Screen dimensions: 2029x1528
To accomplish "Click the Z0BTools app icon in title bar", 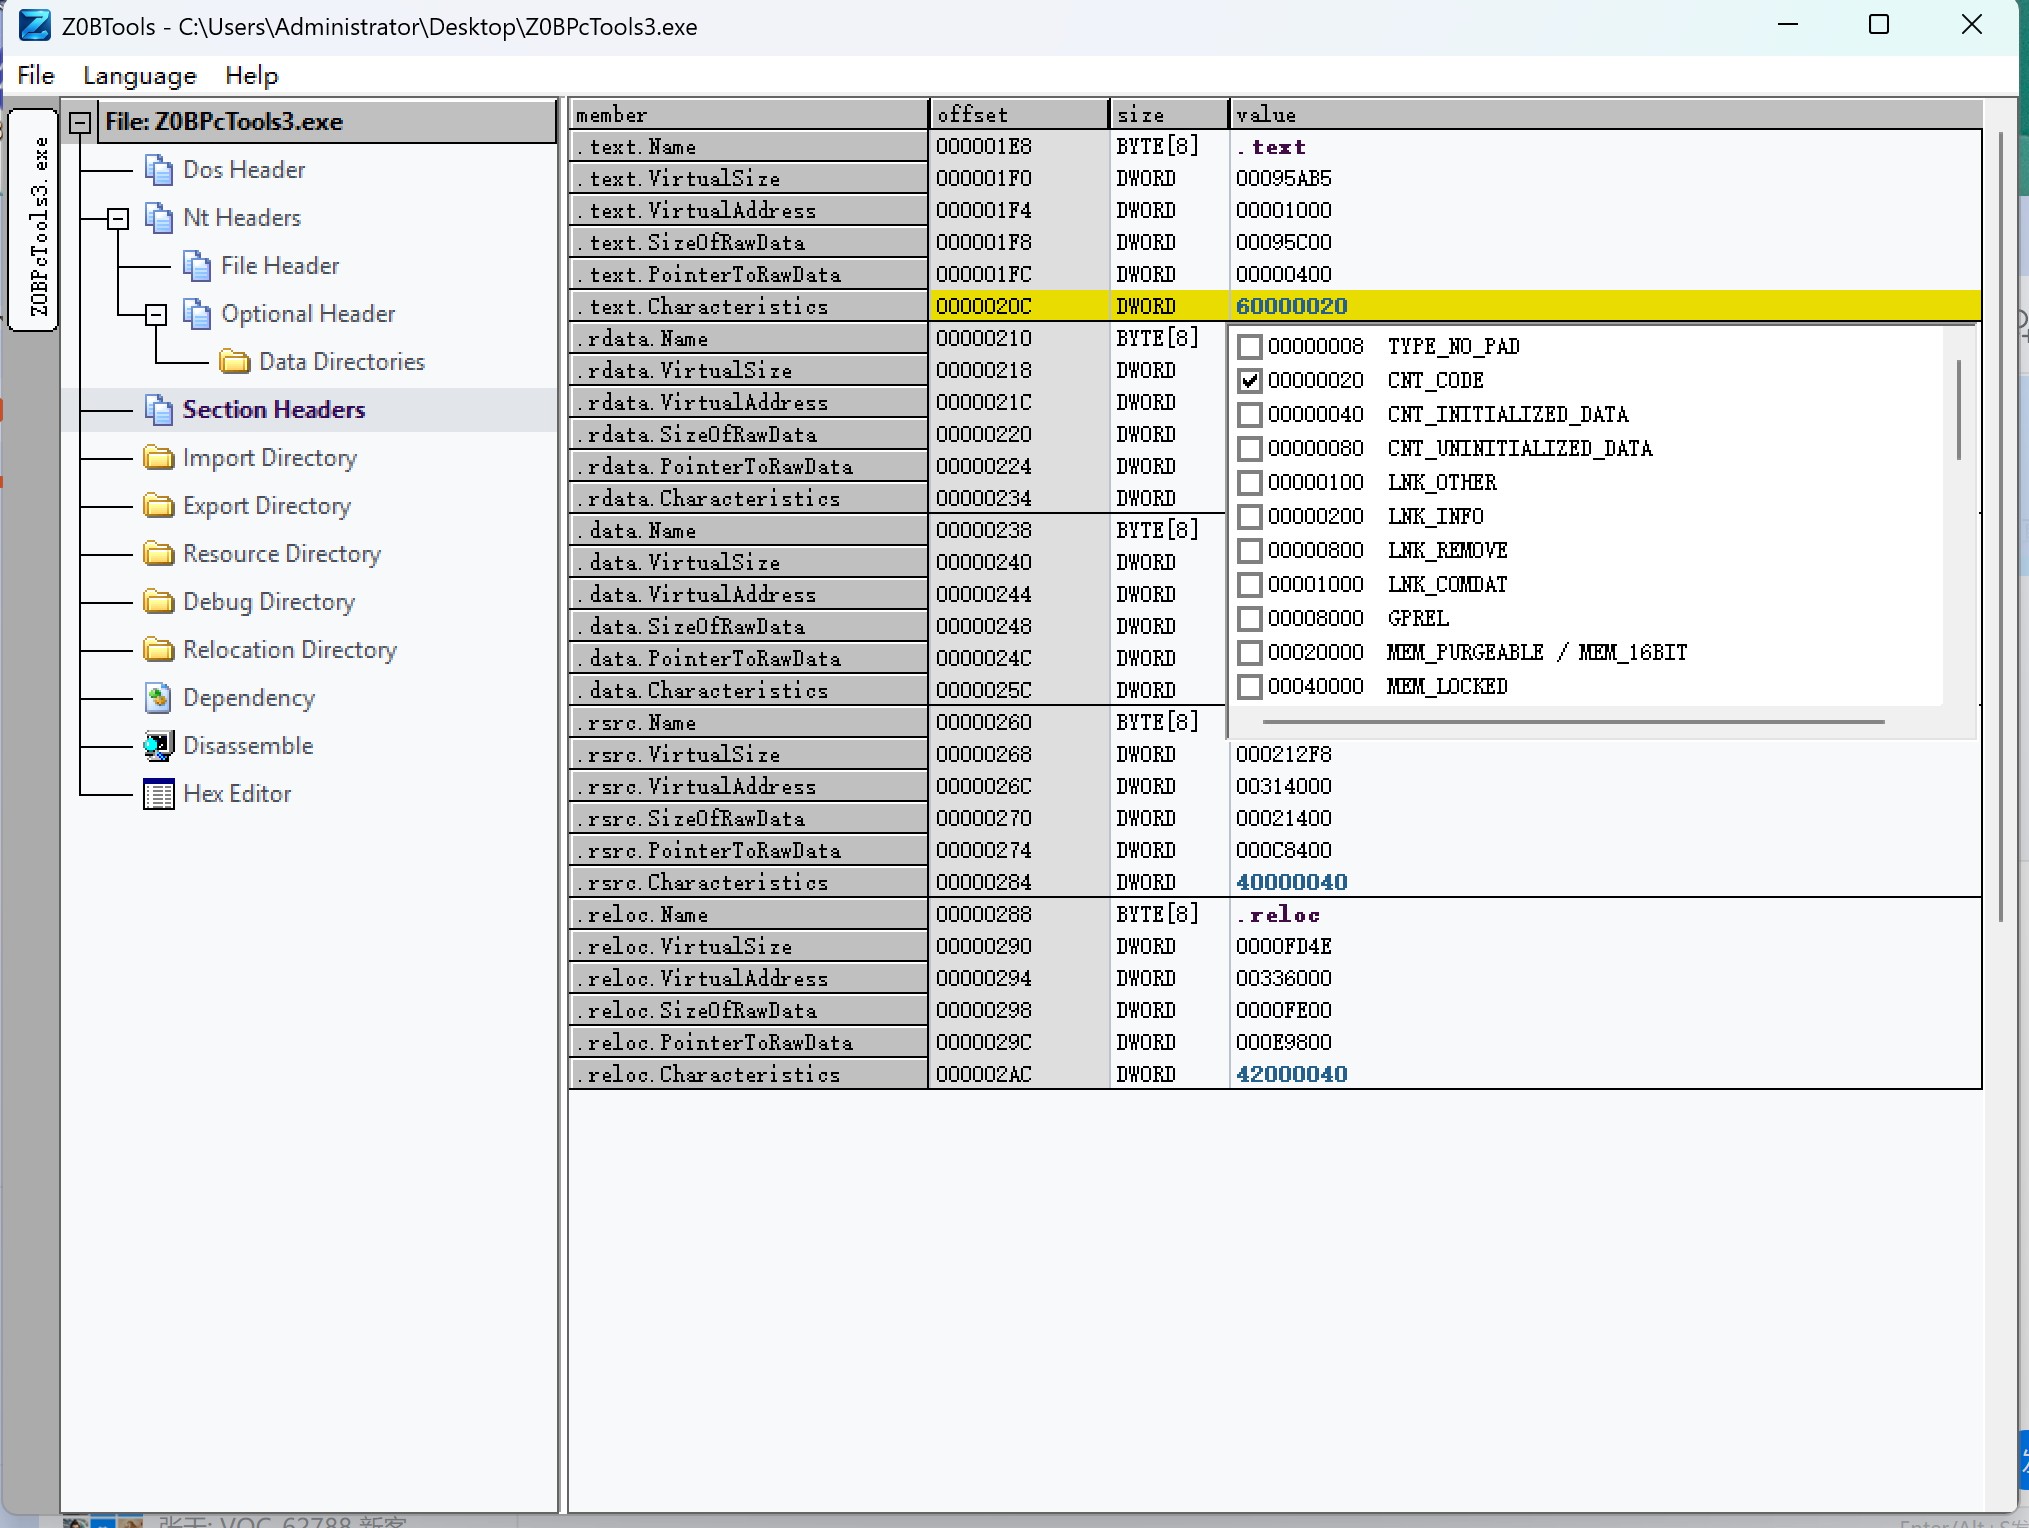I will click(35, 25).
